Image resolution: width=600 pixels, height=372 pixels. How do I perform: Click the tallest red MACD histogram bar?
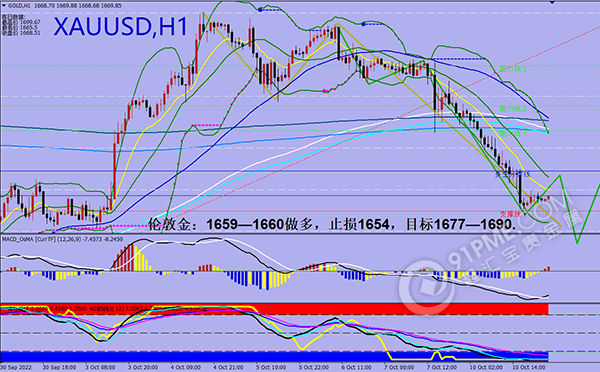click(131, 257)
